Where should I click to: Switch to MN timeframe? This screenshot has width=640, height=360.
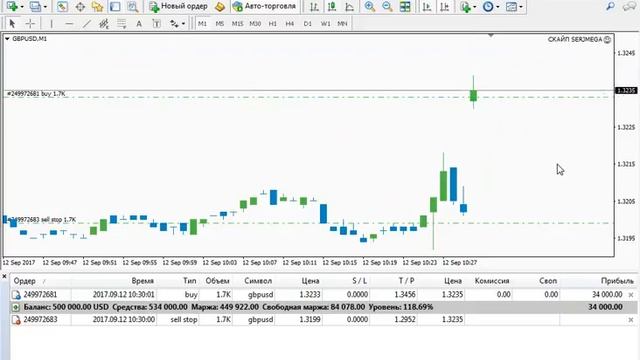click(x=342, y=24)
